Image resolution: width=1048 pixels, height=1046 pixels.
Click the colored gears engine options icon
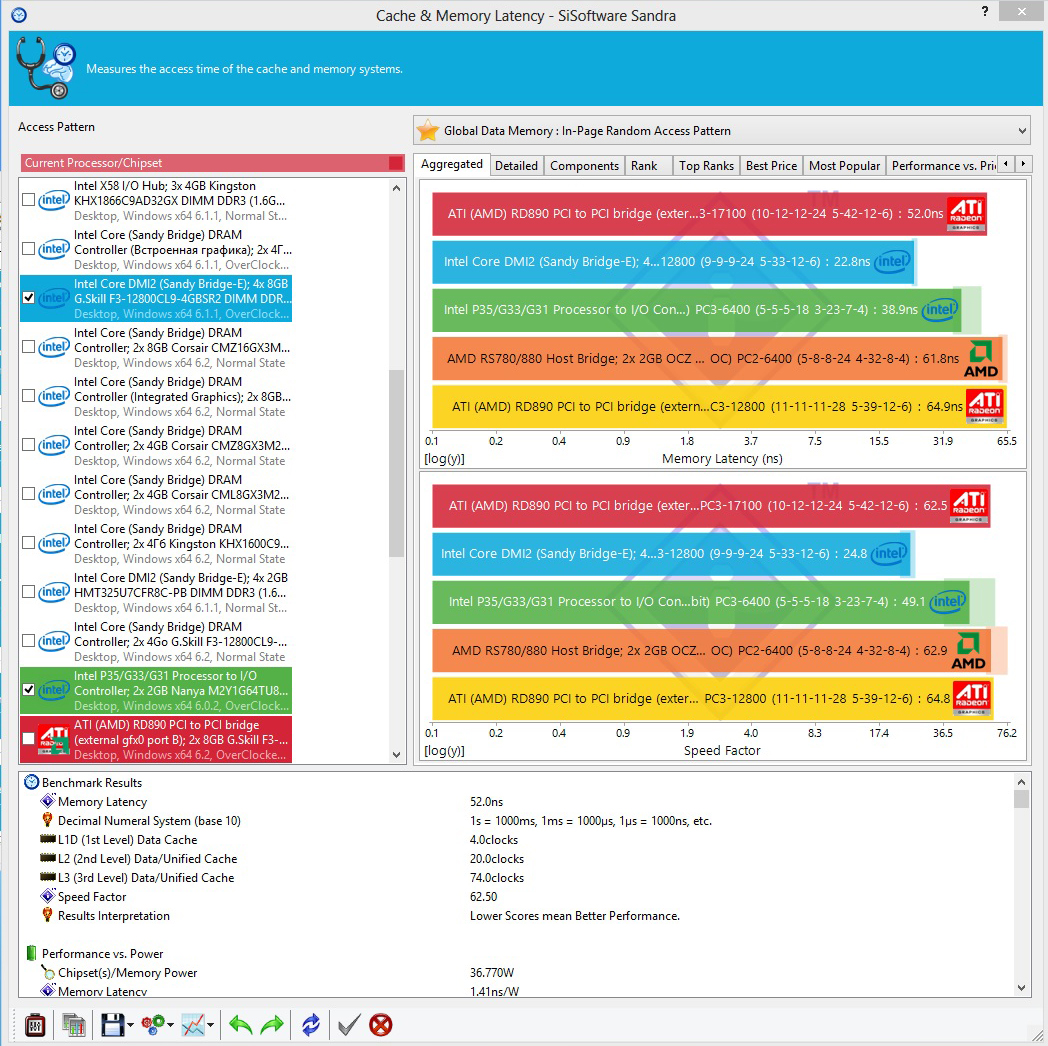[154, 1025]
